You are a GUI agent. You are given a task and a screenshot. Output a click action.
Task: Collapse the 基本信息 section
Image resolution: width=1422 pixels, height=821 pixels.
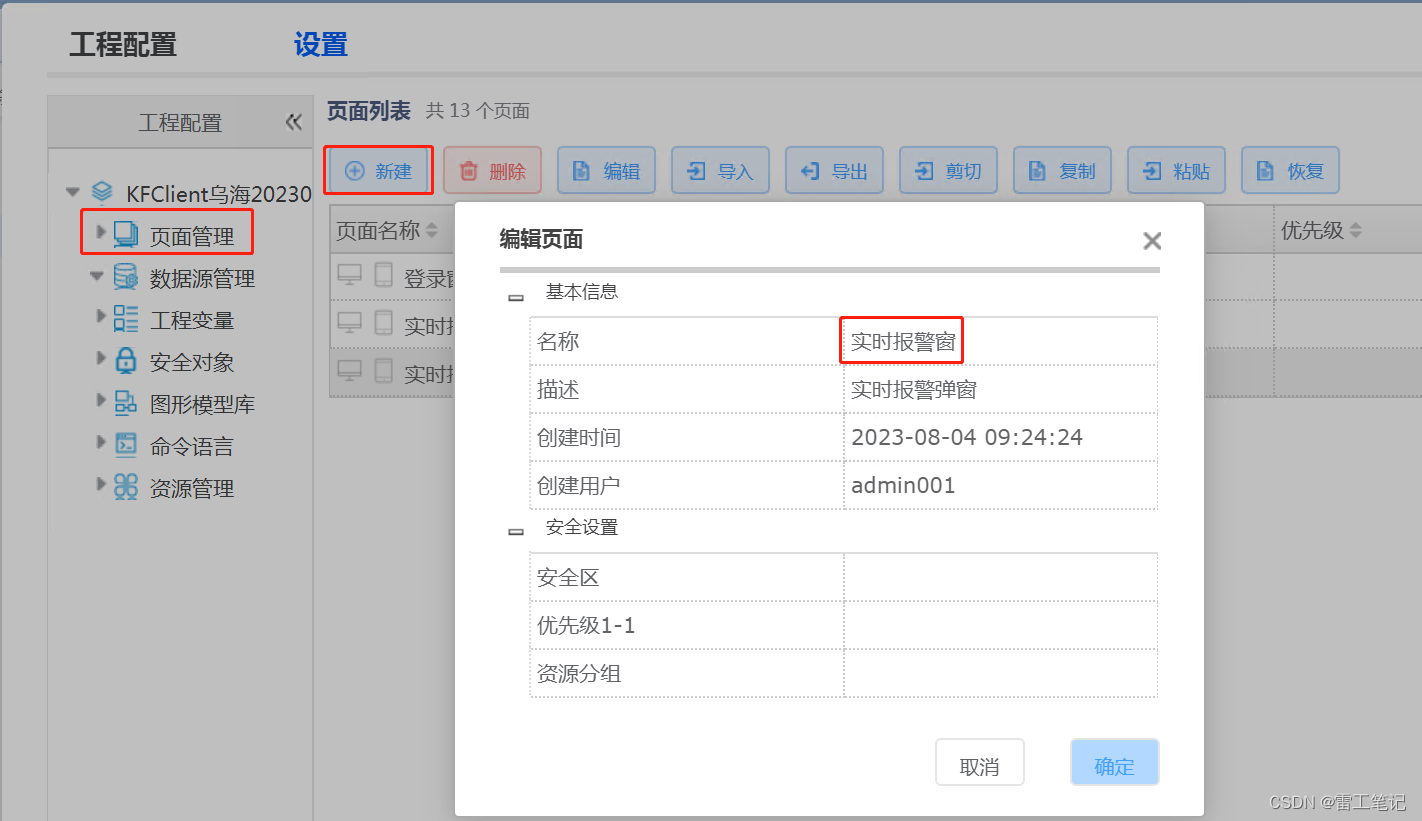[516, 297]
